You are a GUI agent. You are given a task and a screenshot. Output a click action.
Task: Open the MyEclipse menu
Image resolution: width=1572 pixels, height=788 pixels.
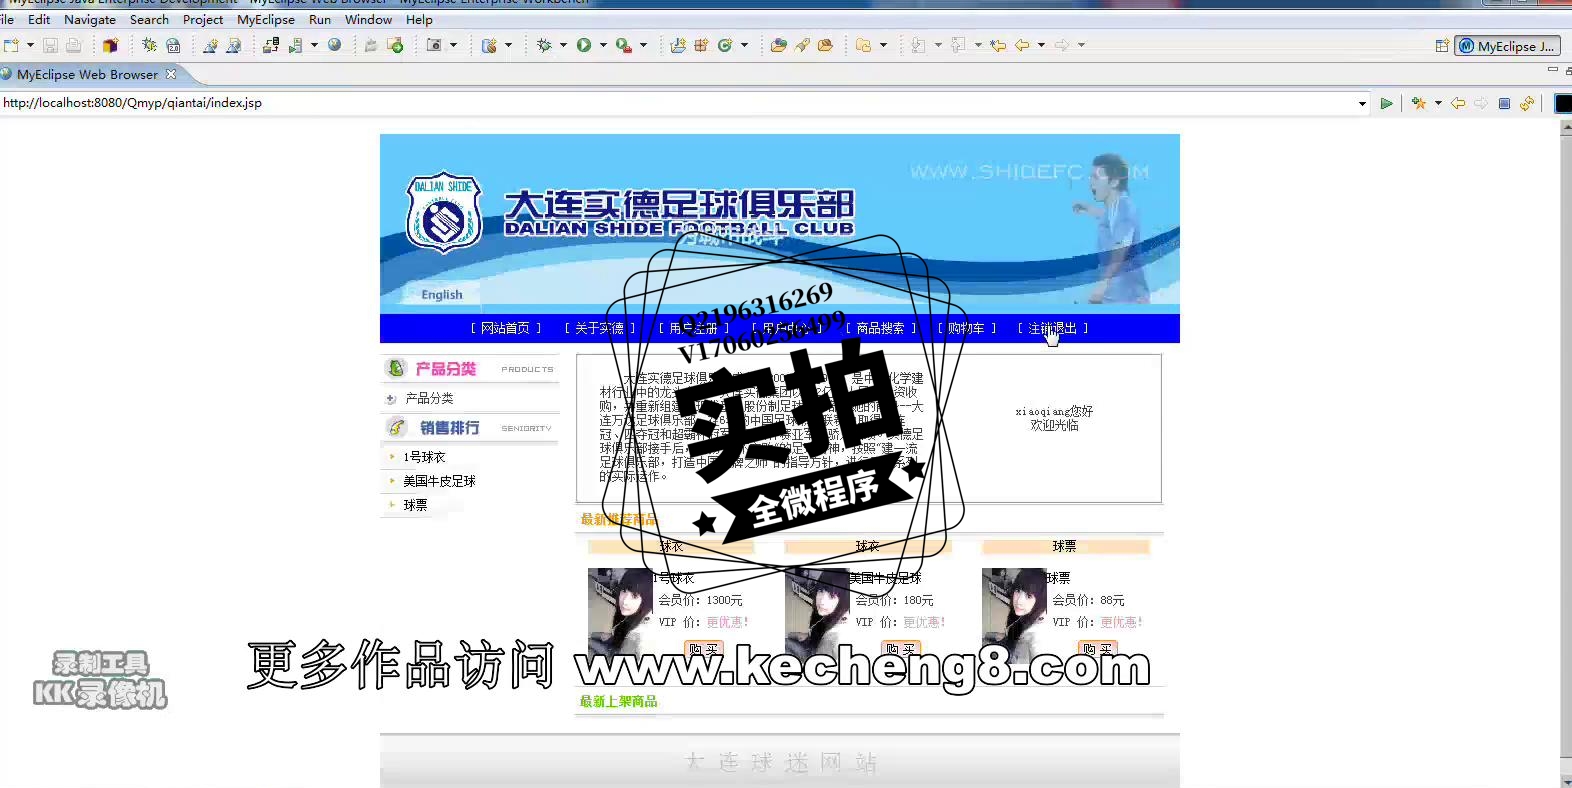click(266, 19)
